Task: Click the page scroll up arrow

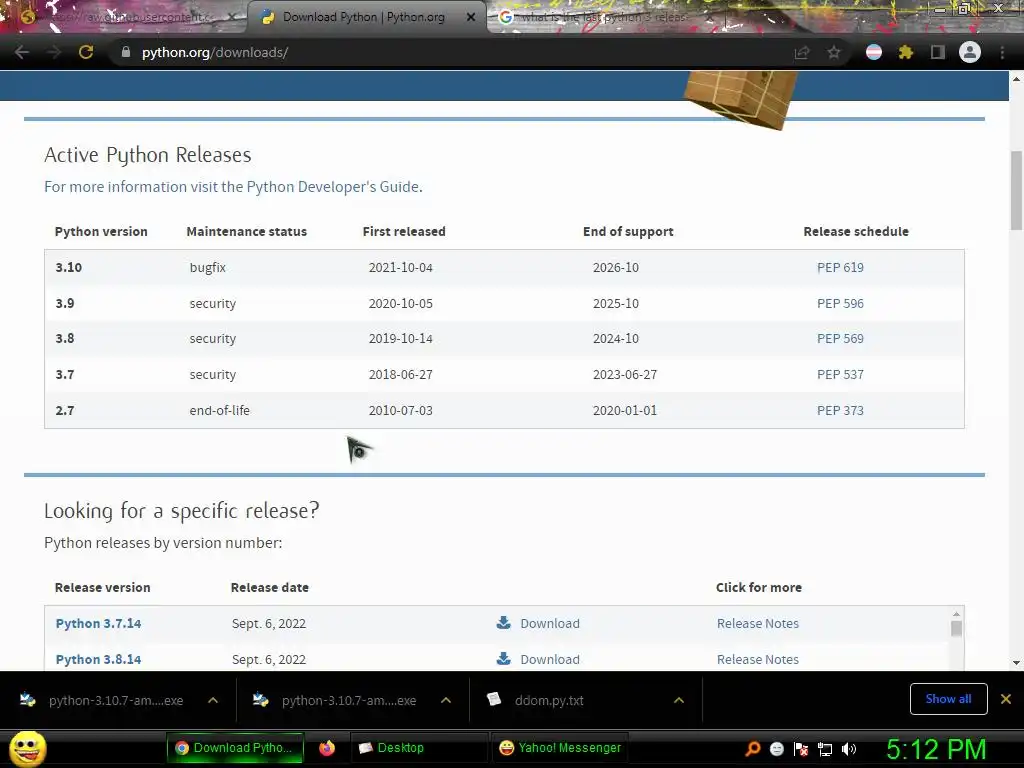Action: (x=1016, y=78)
